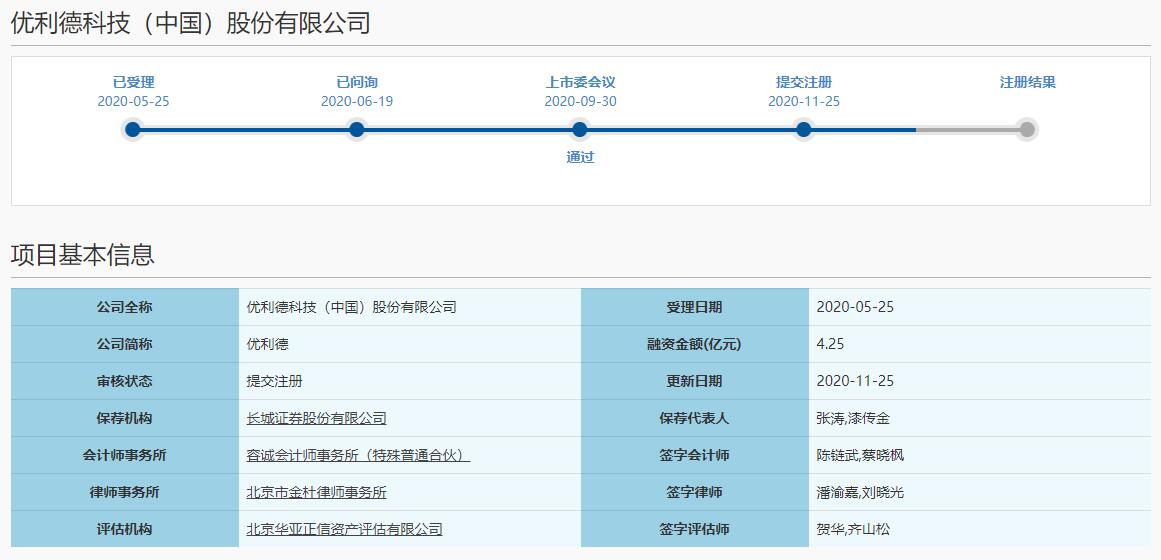
Task: Click the 注册结果 stage label
Action: (x=1027, y=82)
